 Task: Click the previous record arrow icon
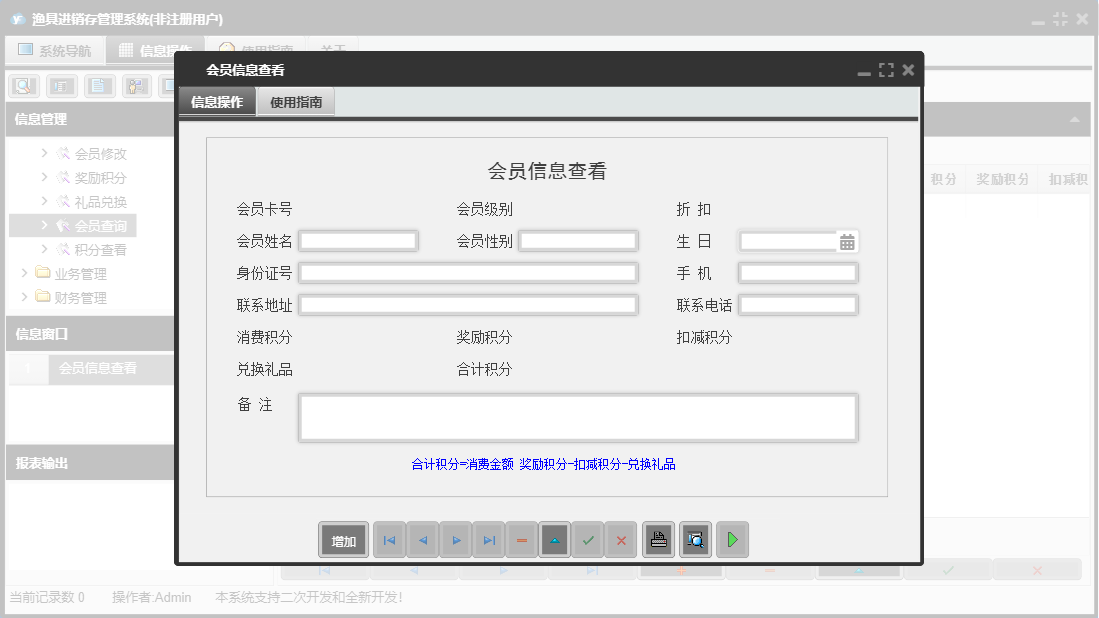coord(422,539)
